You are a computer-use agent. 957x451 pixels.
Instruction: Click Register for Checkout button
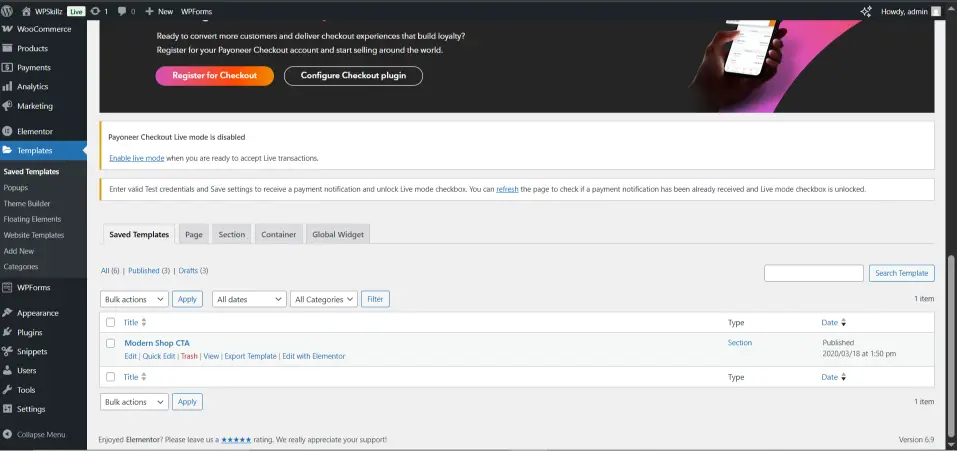215,76
